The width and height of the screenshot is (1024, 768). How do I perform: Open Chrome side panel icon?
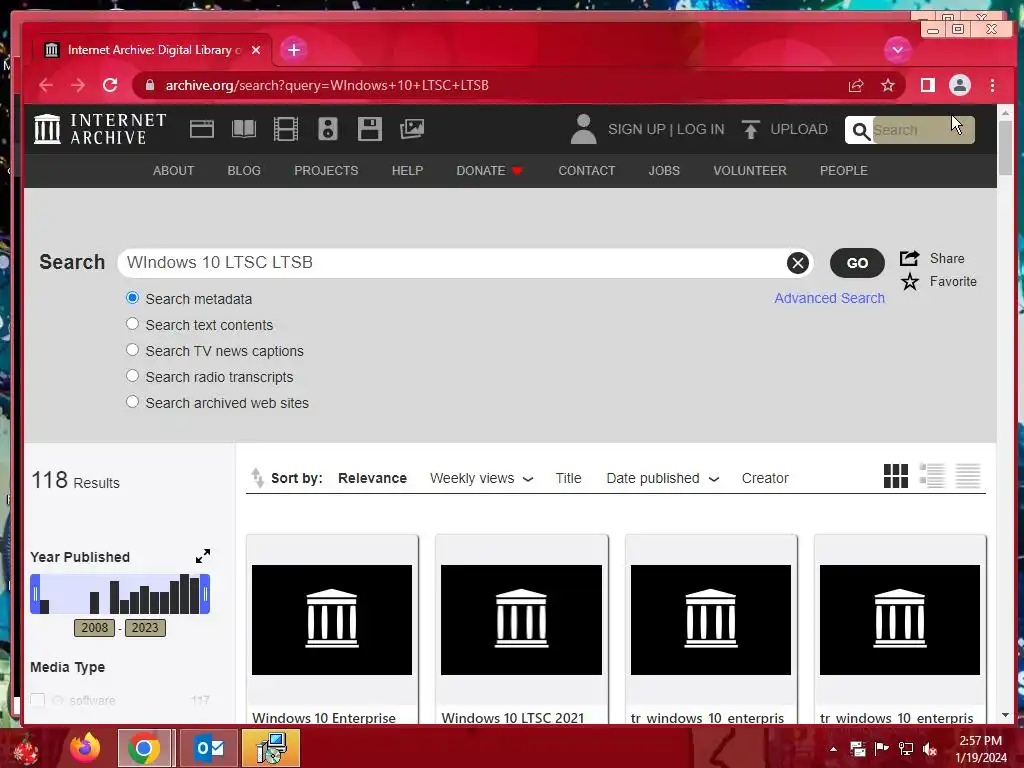point(927,85)
